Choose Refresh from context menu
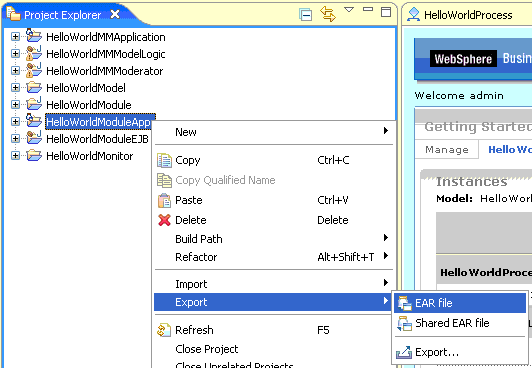 273,330
